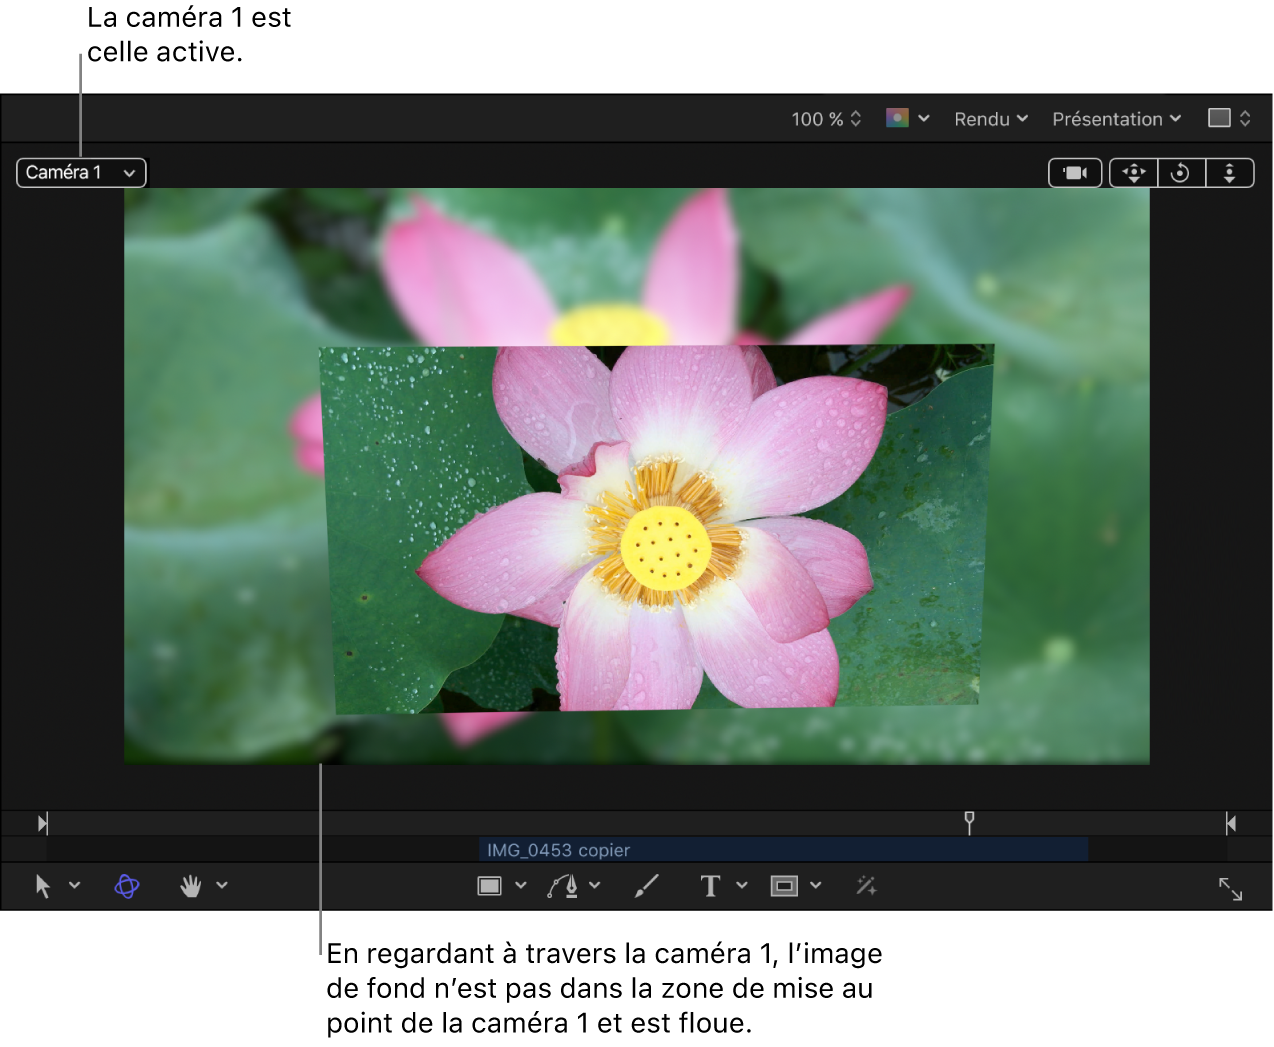Screen dimensions: 1274x1047
Task: Open the Rendu menu
Action: [991, 119]
